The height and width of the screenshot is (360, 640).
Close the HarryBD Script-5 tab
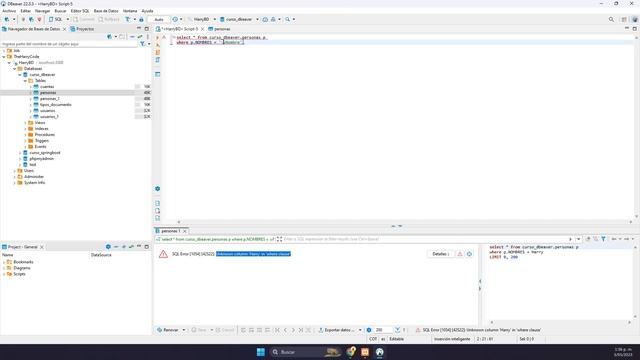click(202, 29)
